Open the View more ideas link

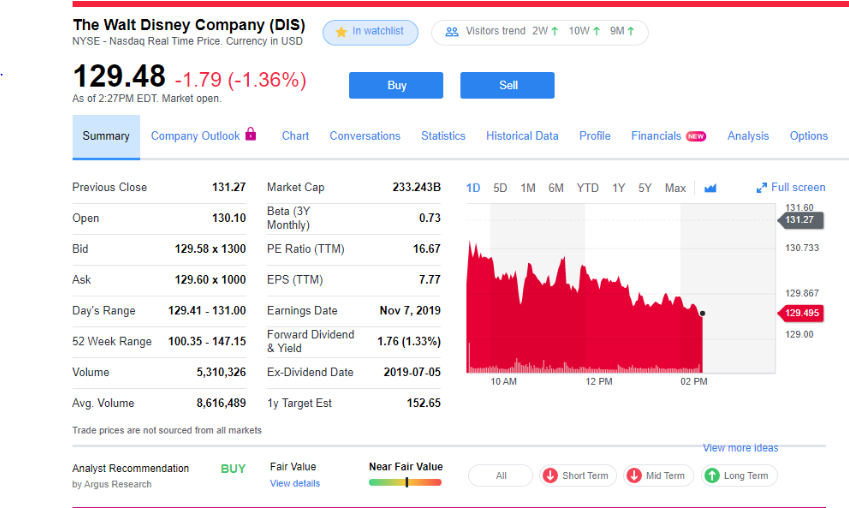[x=740, y=448]
